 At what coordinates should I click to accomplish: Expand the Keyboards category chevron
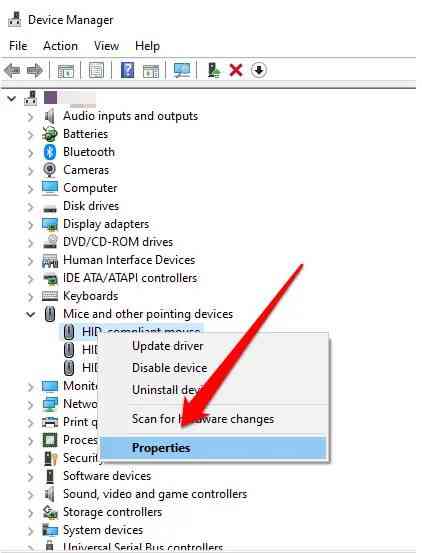(x=31, y=296)
